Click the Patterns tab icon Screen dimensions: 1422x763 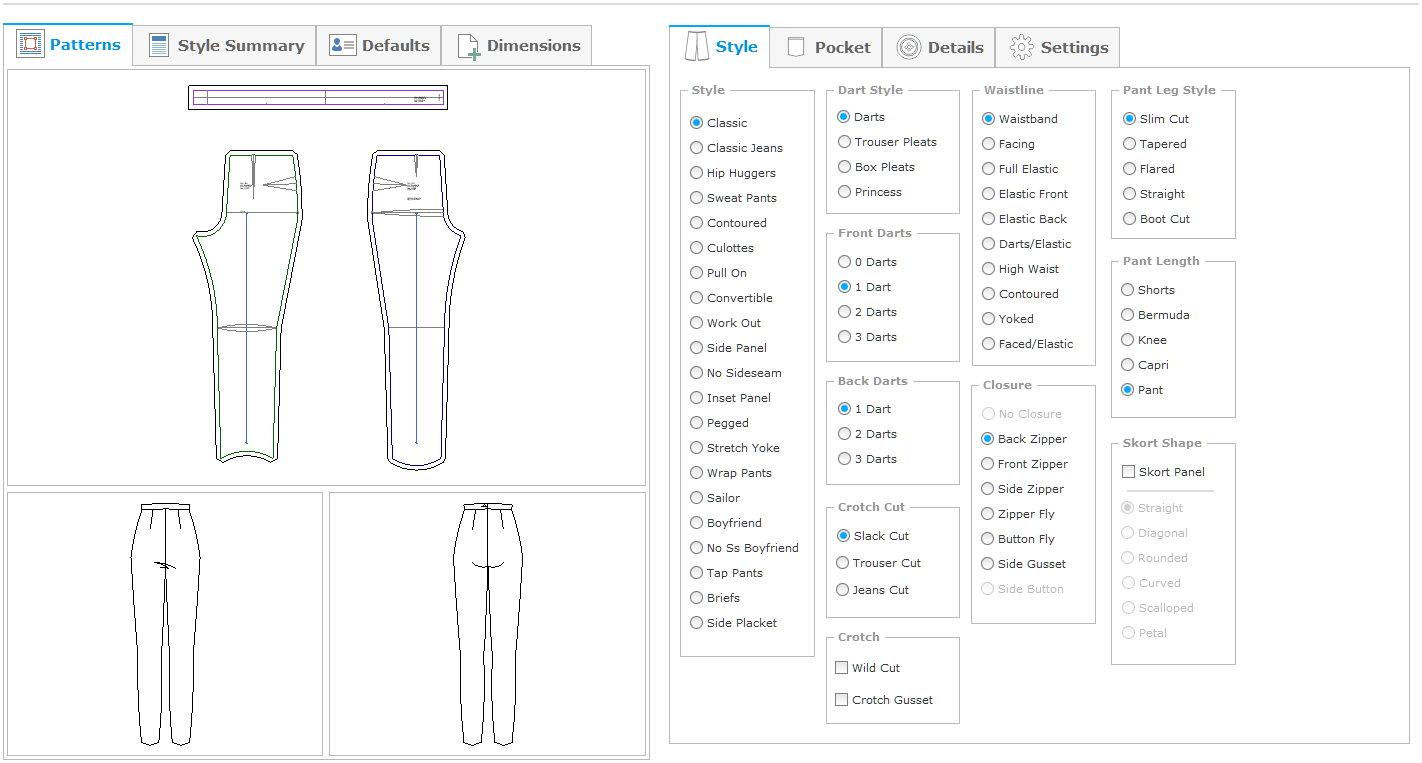31,45
